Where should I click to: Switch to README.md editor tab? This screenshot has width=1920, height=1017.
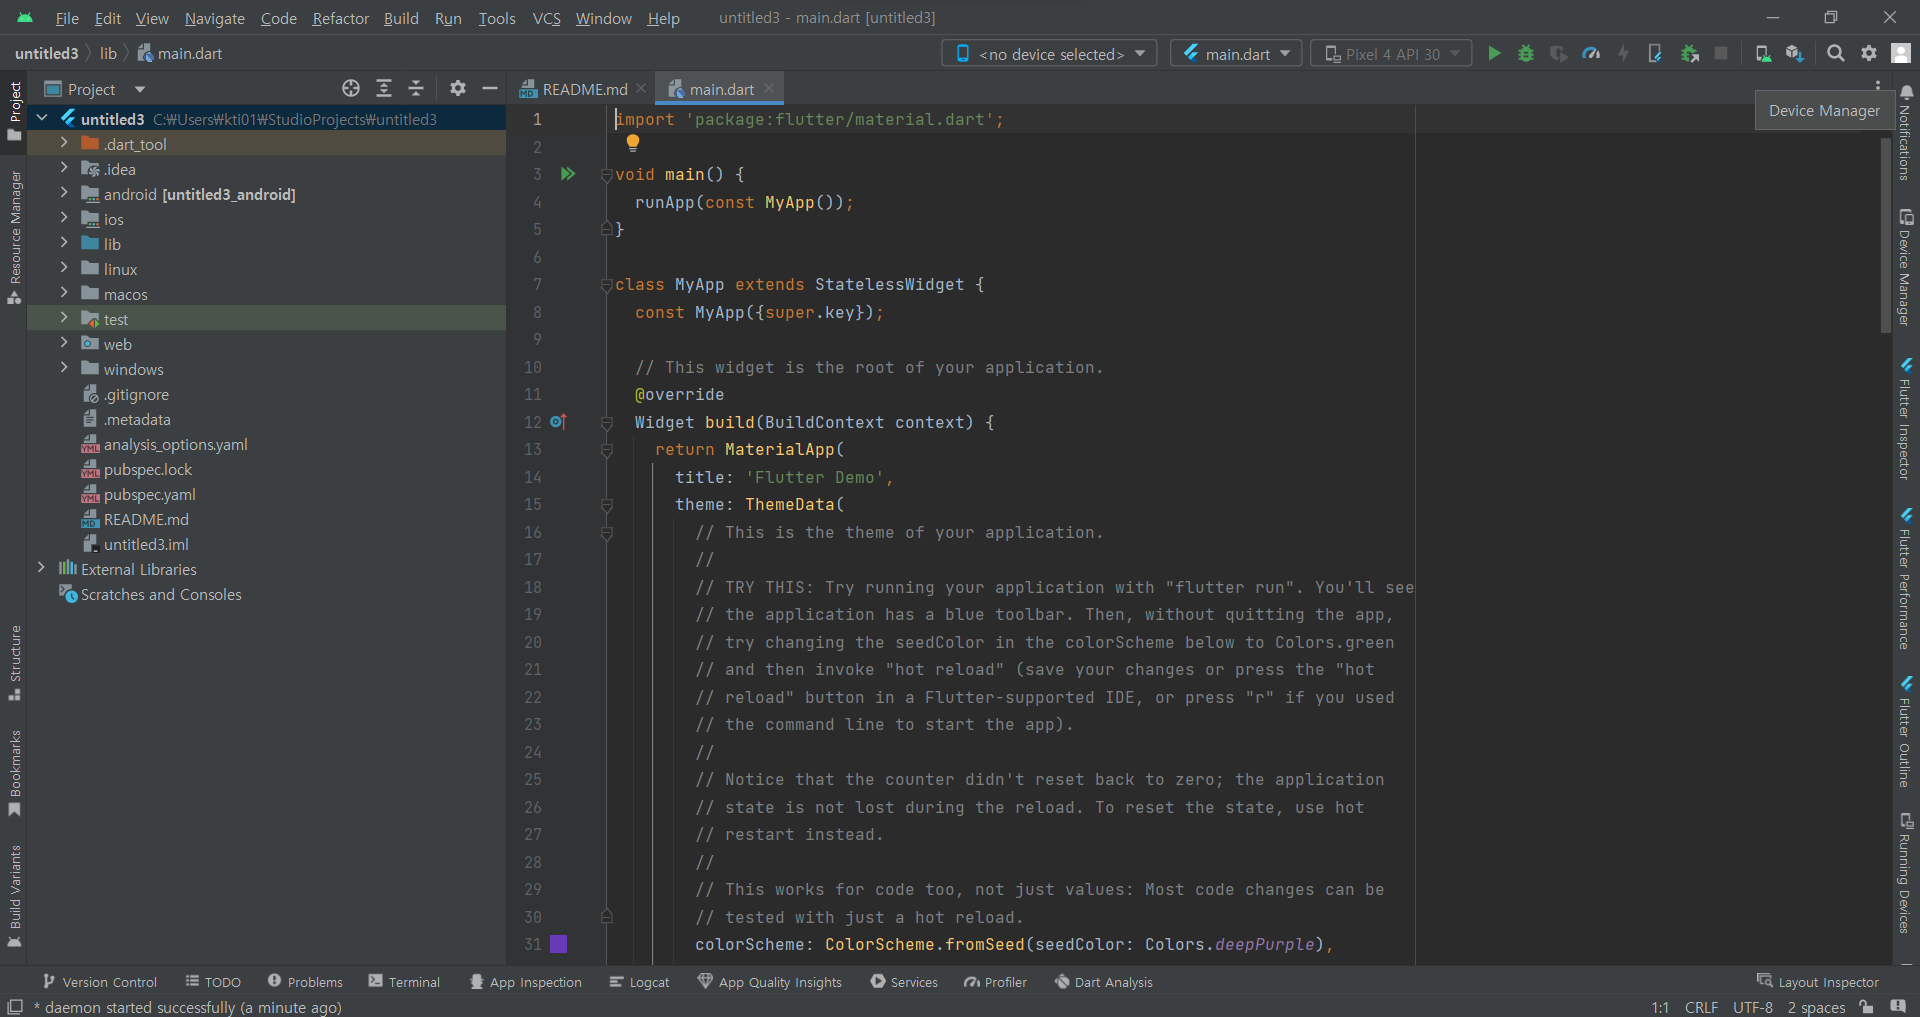[x=584, y=89]
